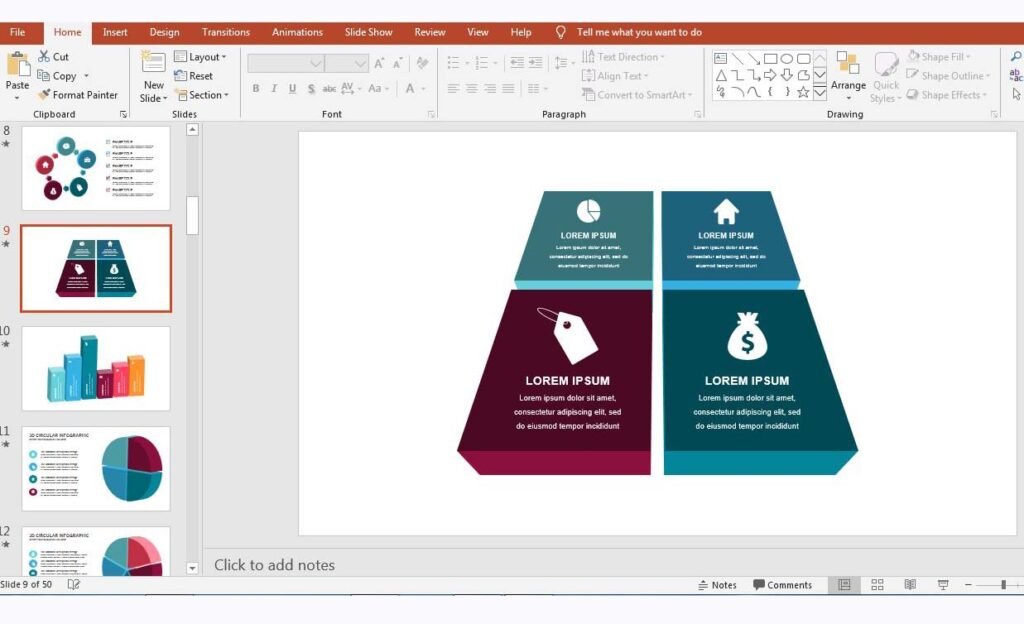1024x624 pixels.
Task: Click the Cut scissors icon
Action: pyautogui.click(x=44, y=57)
